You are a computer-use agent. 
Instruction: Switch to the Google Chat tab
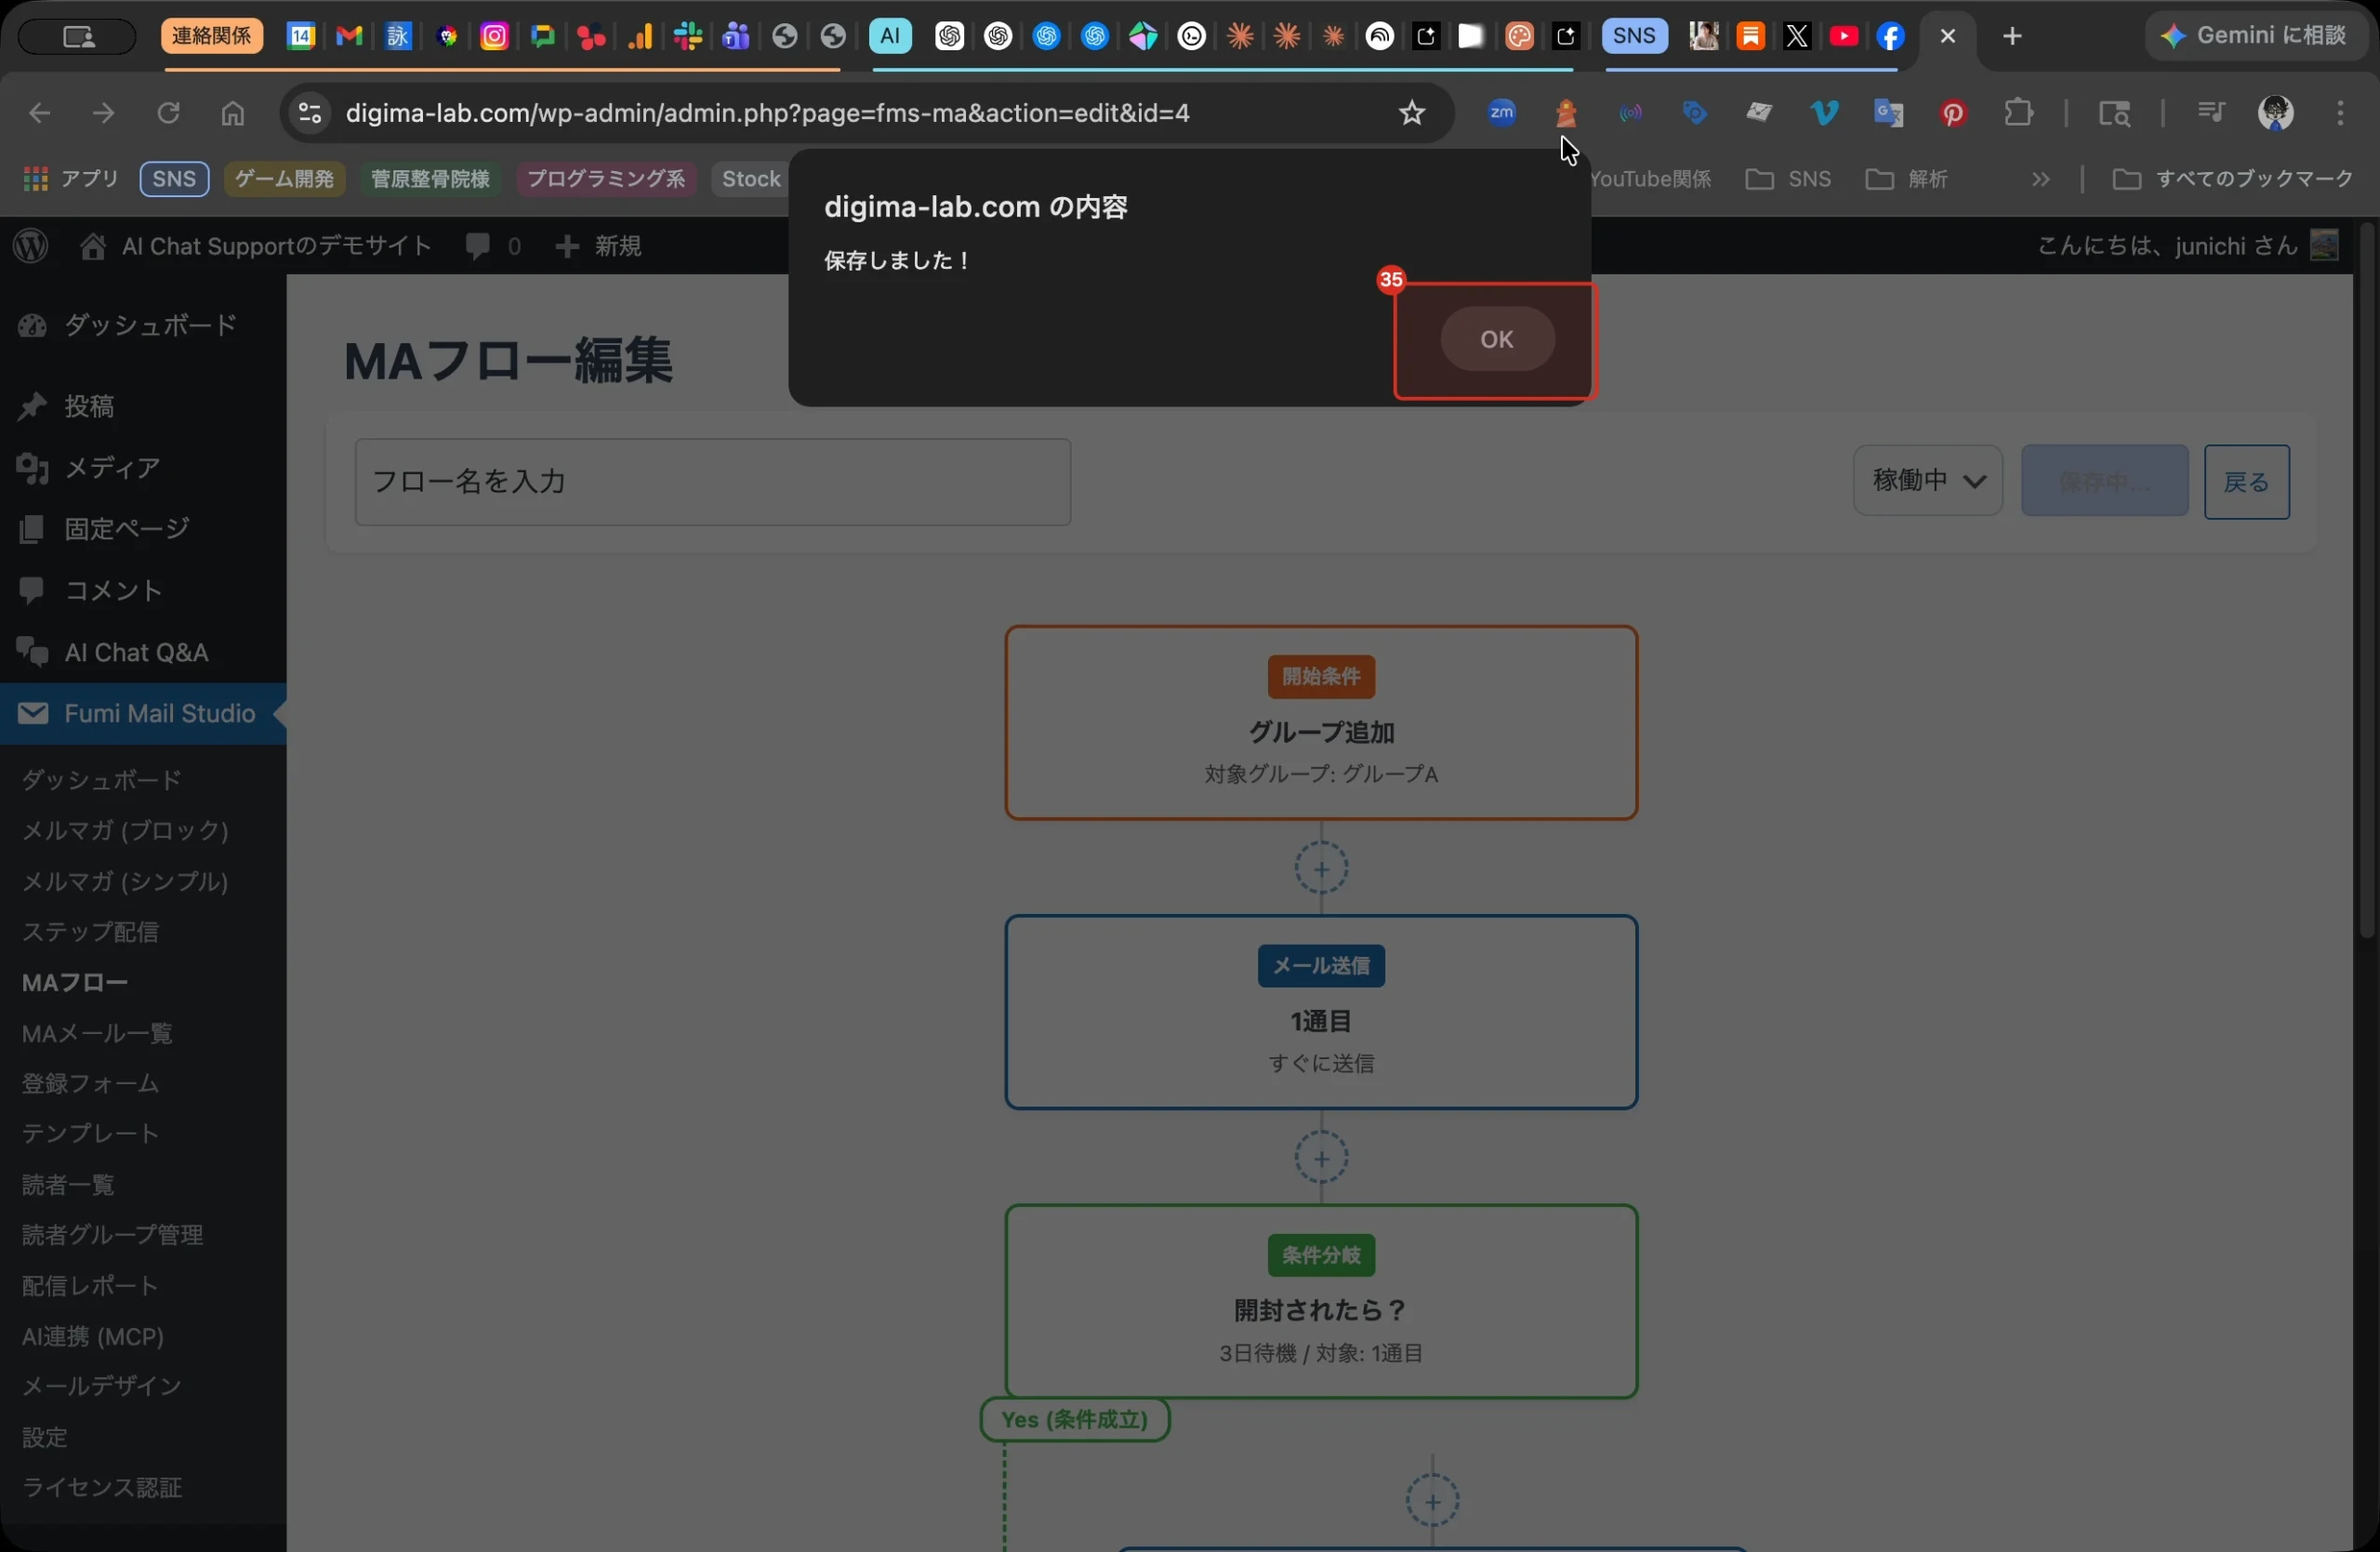(543, 36)
